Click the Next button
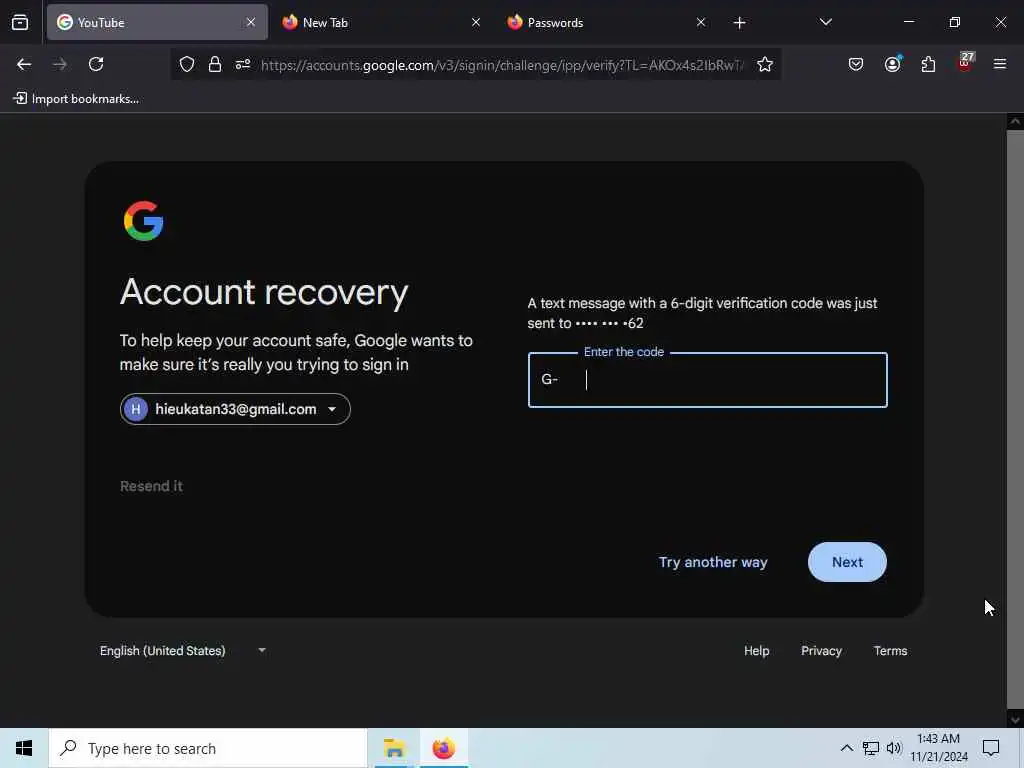 (847, 562)
